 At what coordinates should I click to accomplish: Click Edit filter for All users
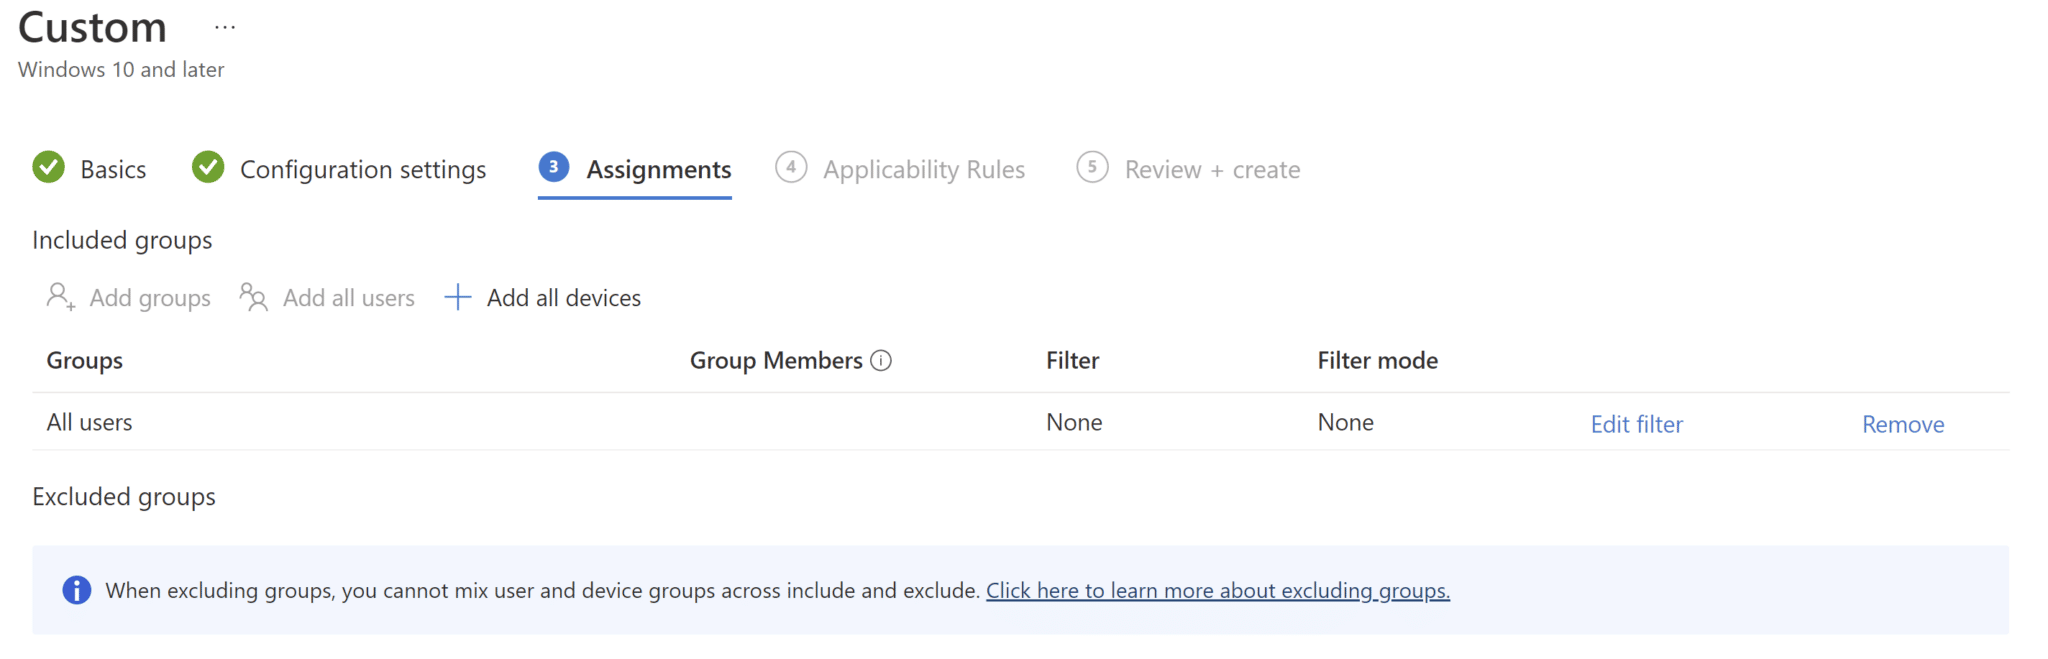tap(1636, 424)
